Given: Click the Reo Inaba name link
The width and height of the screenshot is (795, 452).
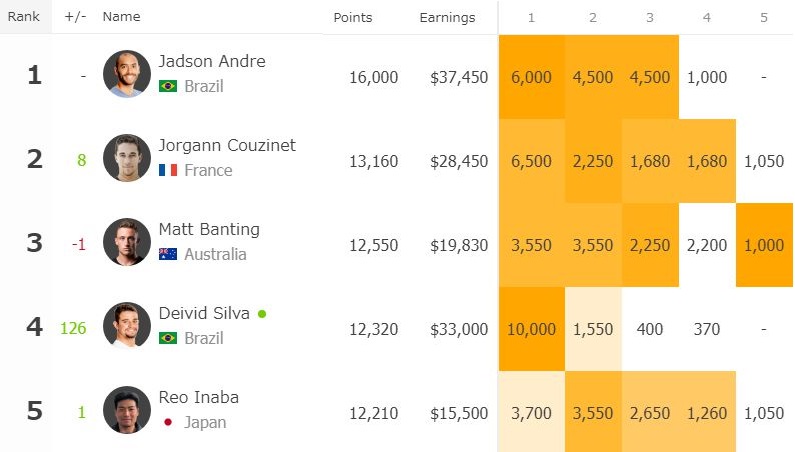Looking at the screenshot, I should 199,397.
